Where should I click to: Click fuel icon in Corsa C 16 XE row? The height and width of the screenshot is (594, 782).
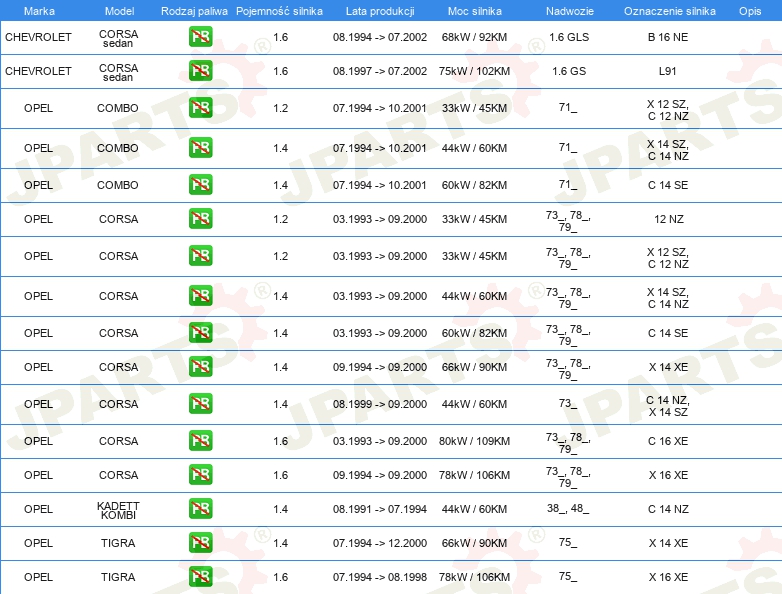click(x=200, y=440)
